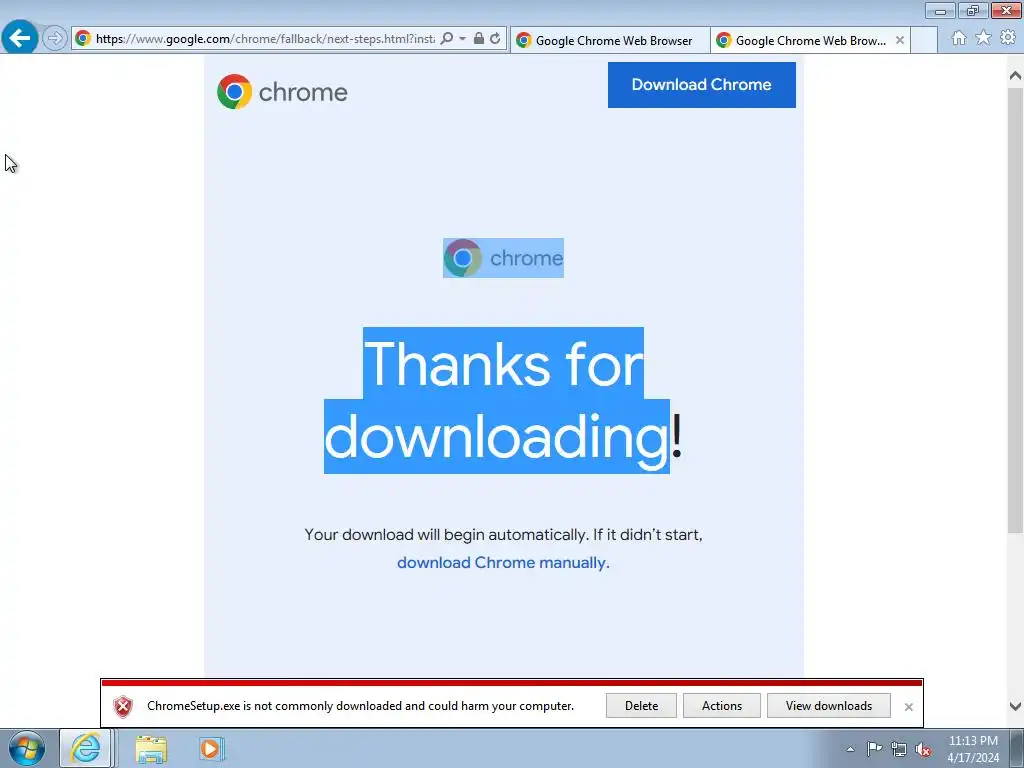Click the download Chrome manually link
This screenshot has width=1024, height=768.
(x=503, y=562)
